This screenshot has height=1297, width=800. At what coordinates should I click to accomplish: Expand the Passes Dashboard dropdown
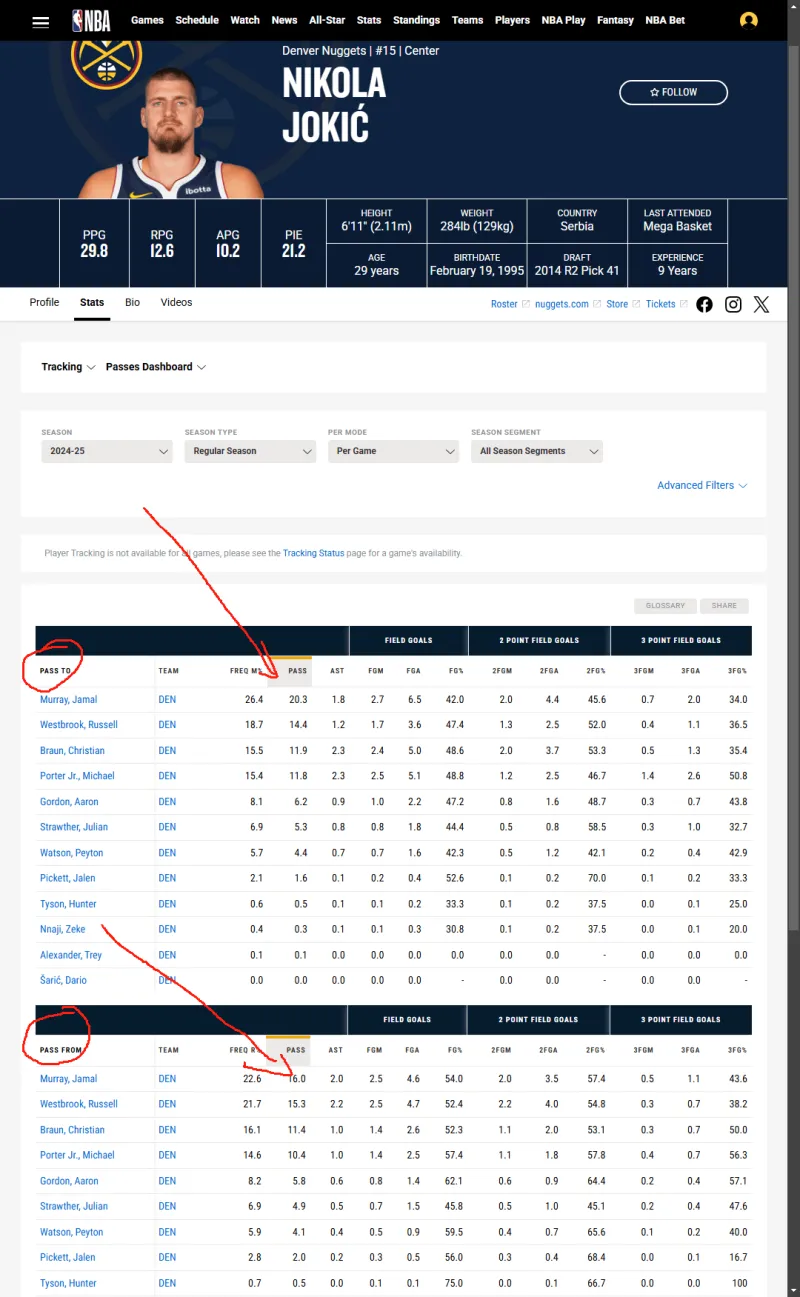pyautogui.click(x=155, y=367)
